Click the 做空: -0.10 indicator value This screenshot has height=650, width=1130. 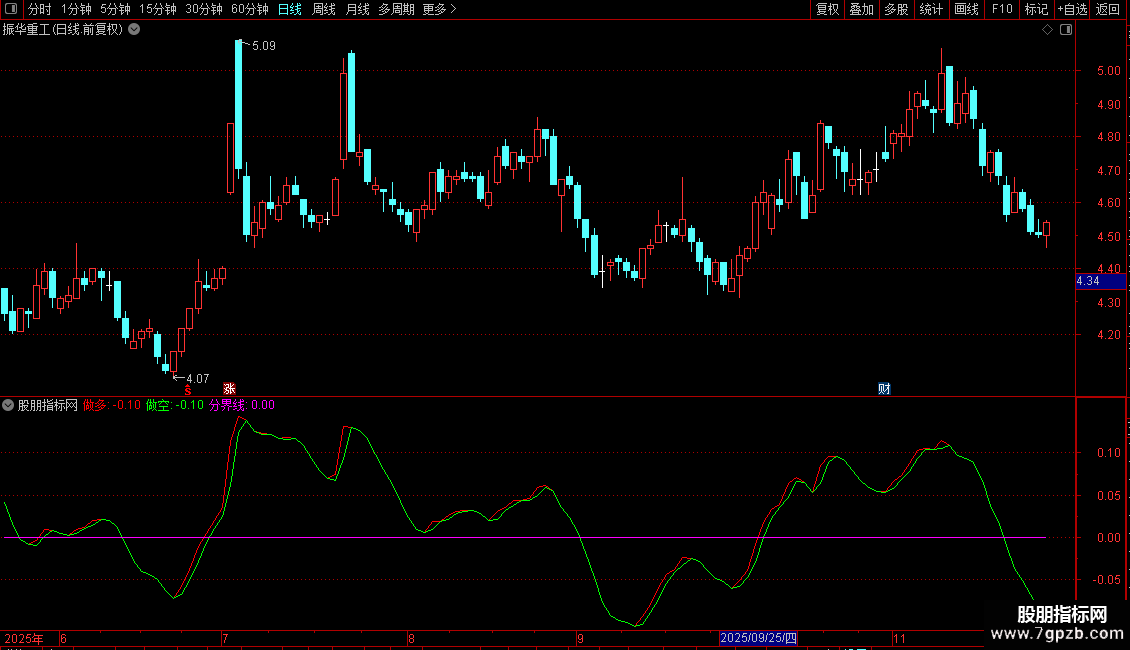tap(174, 405)
